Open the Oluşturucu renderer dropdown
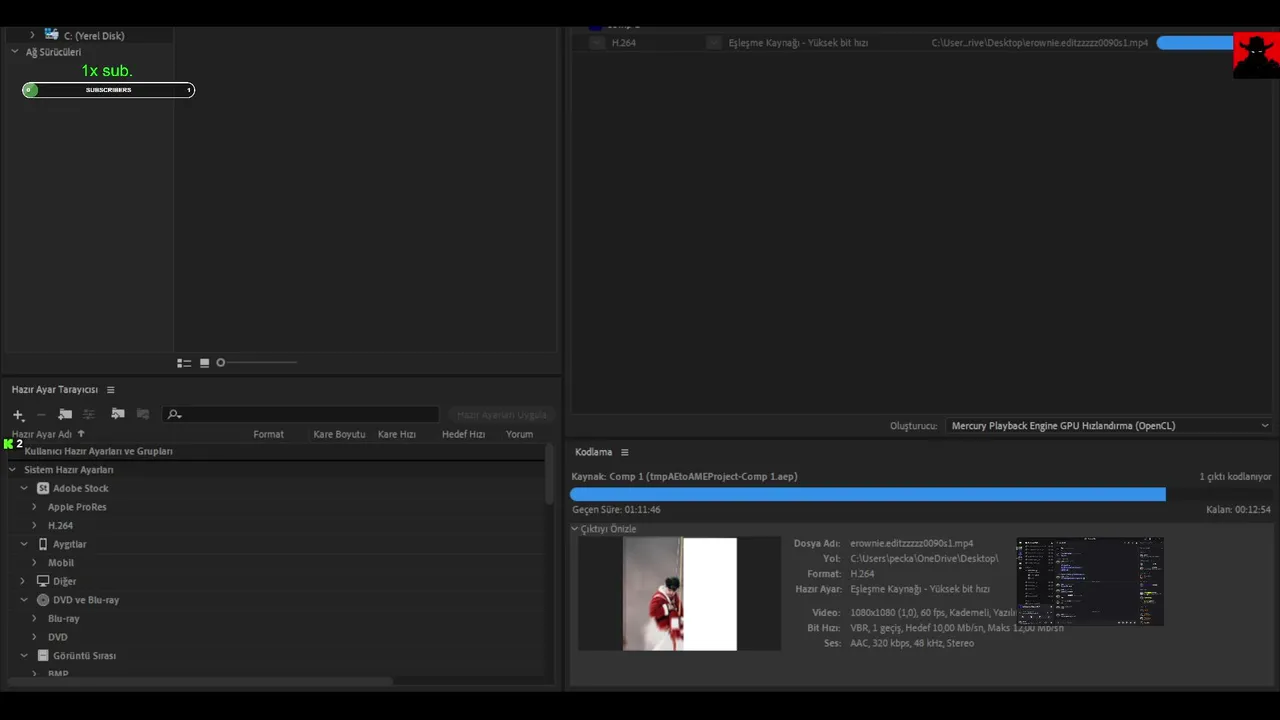 tap(1109, 426)
